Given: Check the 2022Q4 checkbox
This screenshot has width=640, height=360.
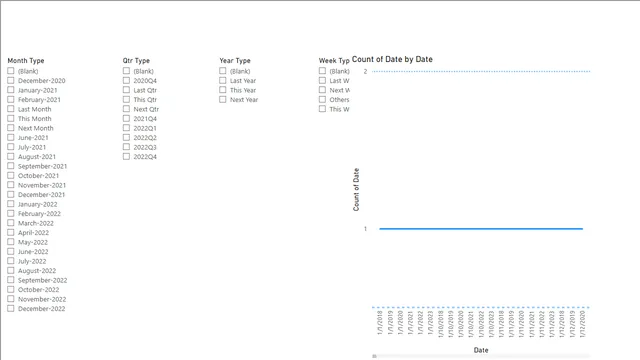Looking at the screenshot, I should [x=126, y=156].
